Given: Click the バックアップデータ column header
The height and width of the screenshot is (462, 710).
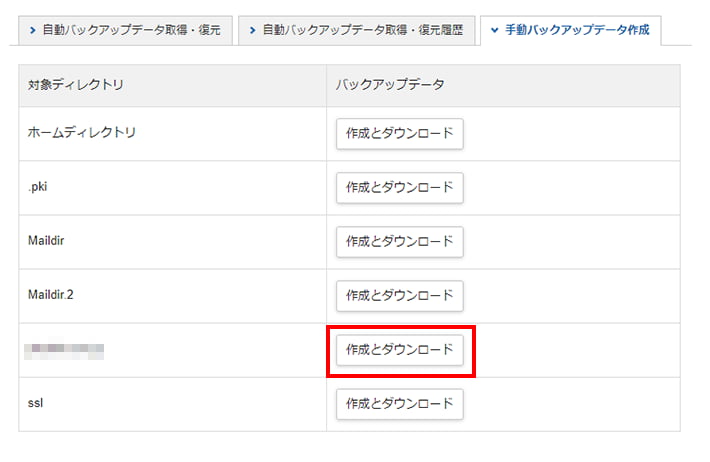Looking at the screenshot, I should 390,86.
